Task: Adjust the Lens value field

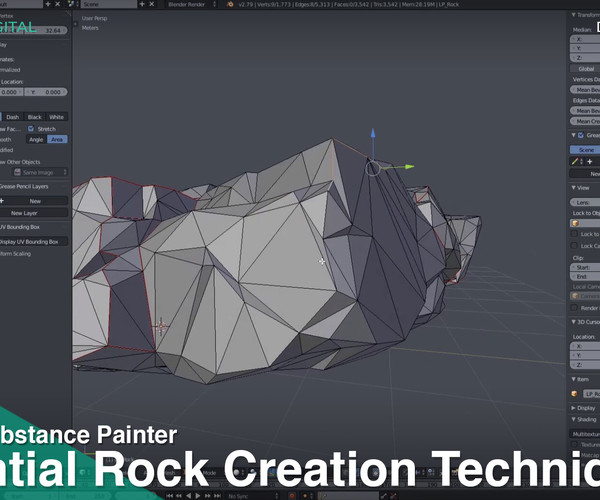Action: click(x=585, y=202)
